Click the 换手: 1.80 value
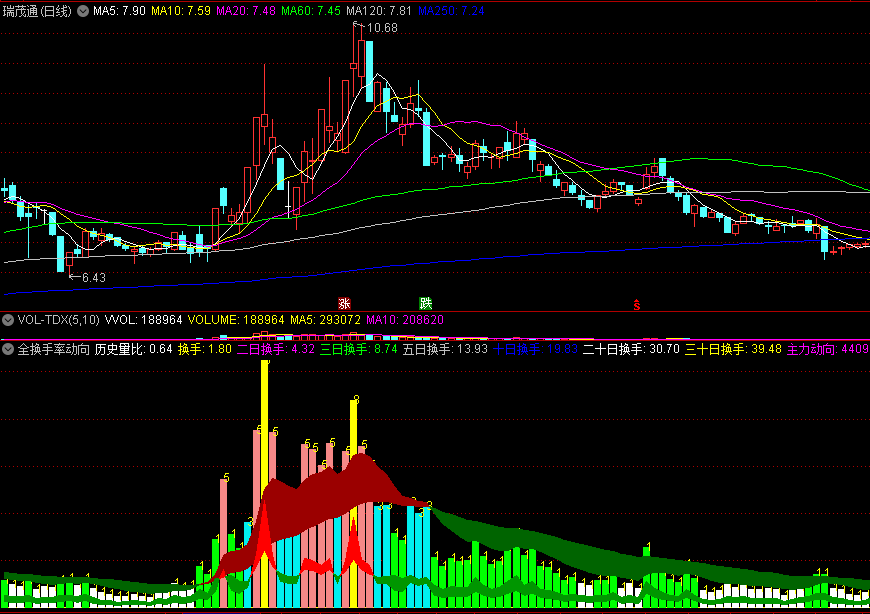 (x=205, y=349)
